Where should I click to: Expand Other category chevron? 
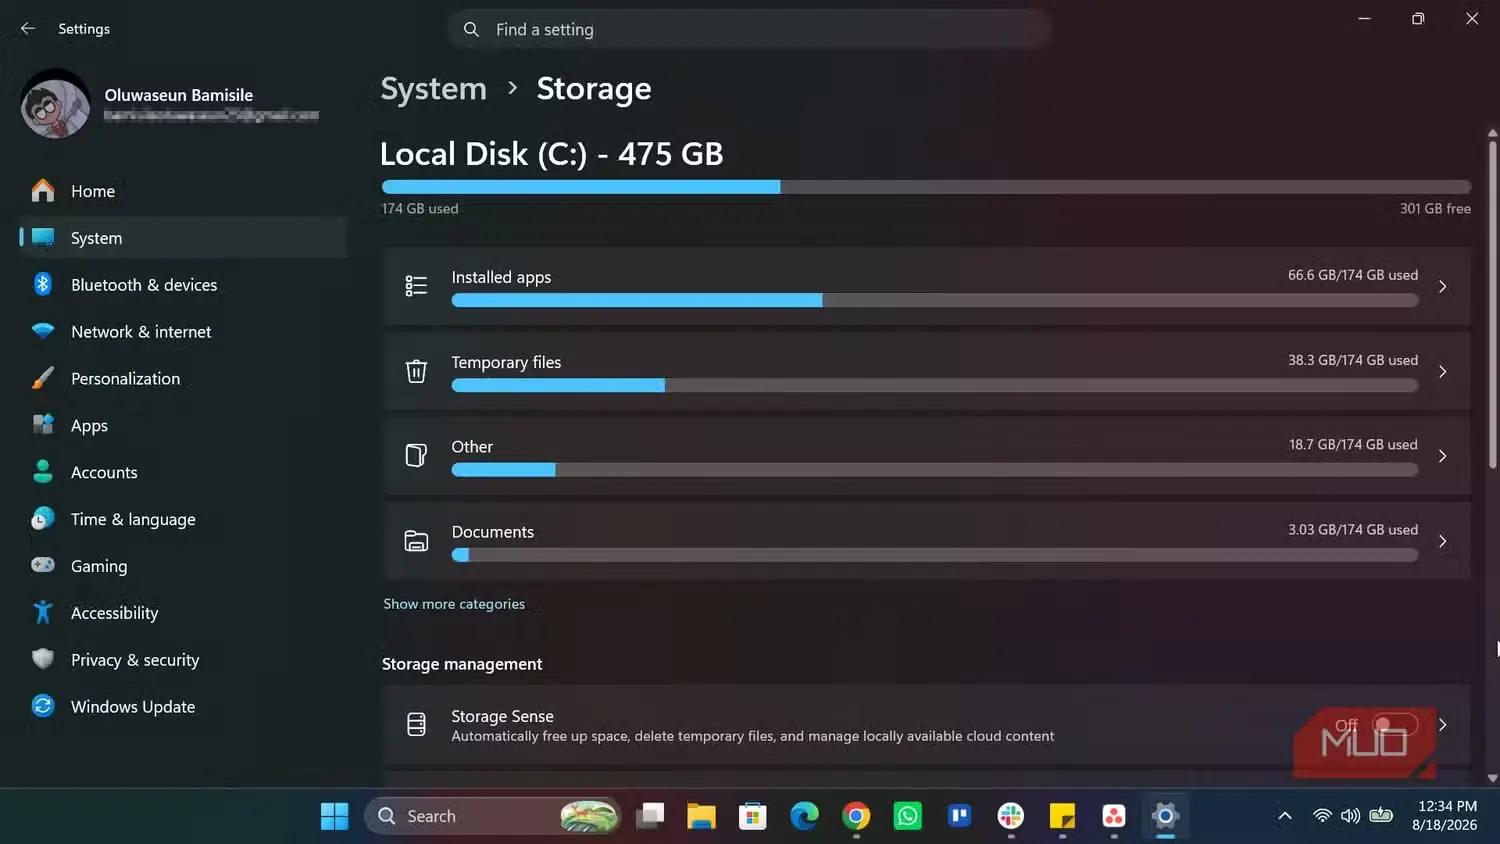pyautogui.click(x=1442, y=456)
